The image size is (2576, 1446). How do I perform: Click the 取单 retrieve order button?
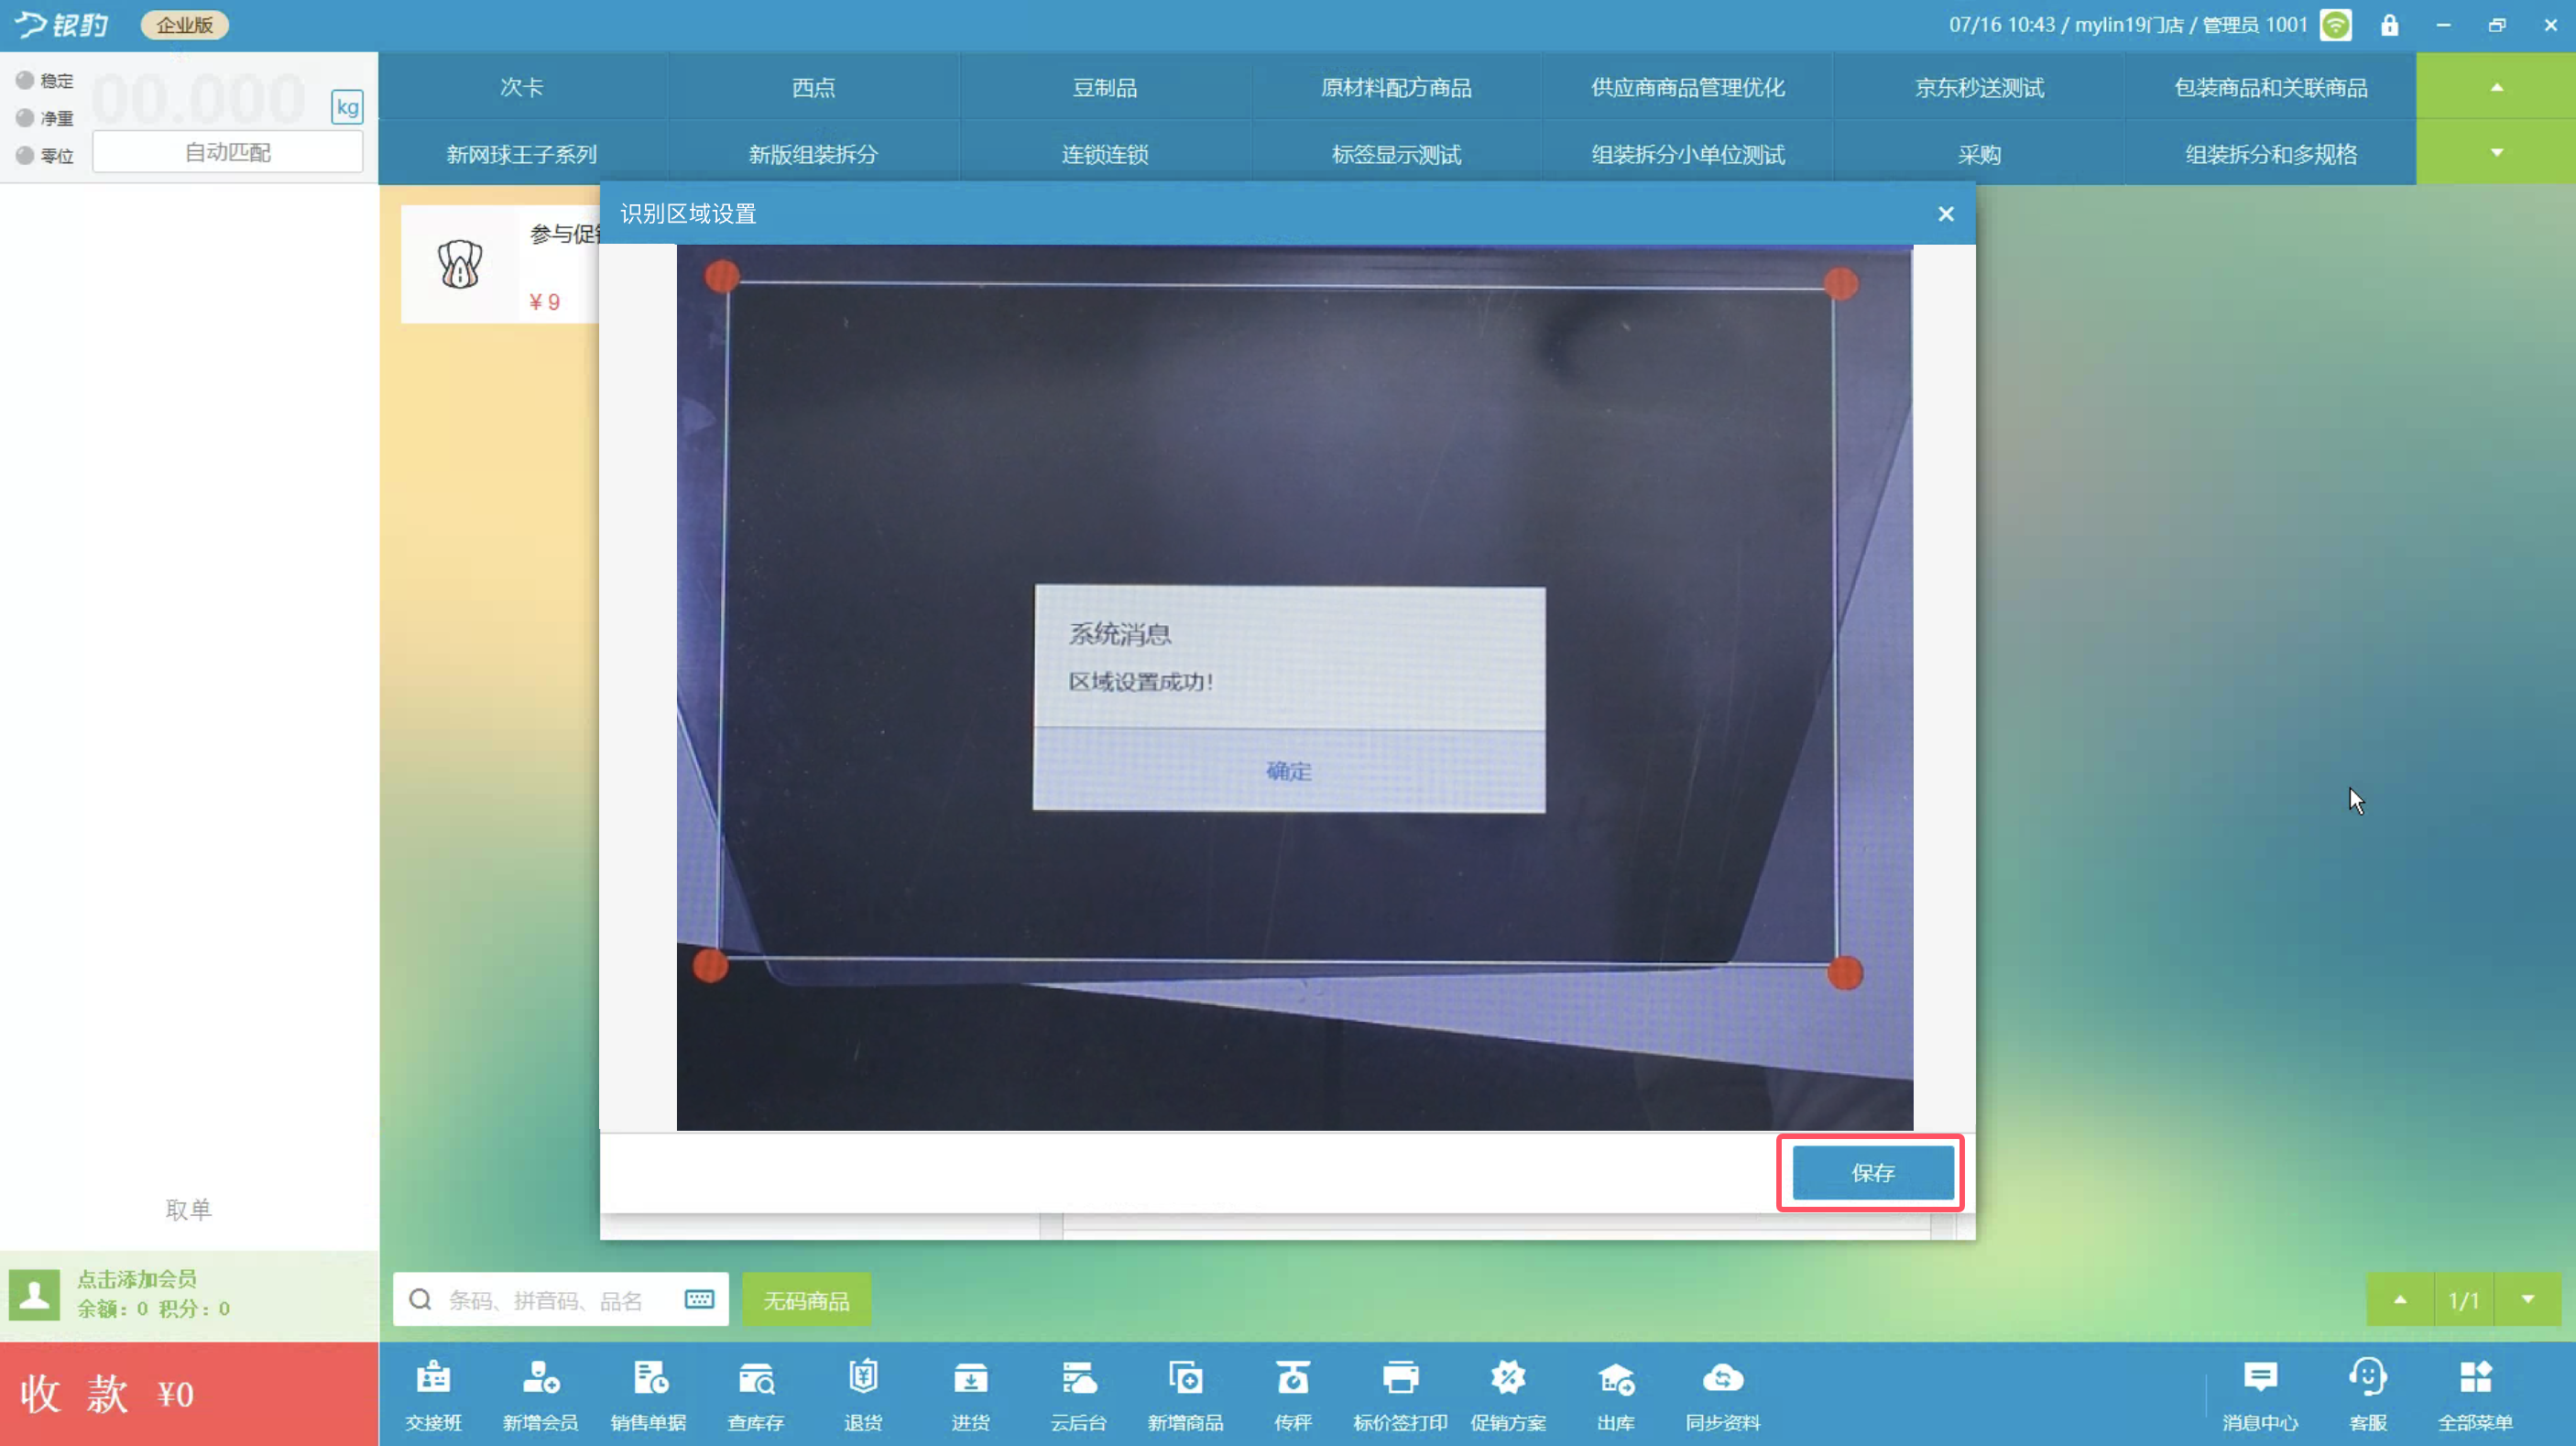coord(188,1209)
